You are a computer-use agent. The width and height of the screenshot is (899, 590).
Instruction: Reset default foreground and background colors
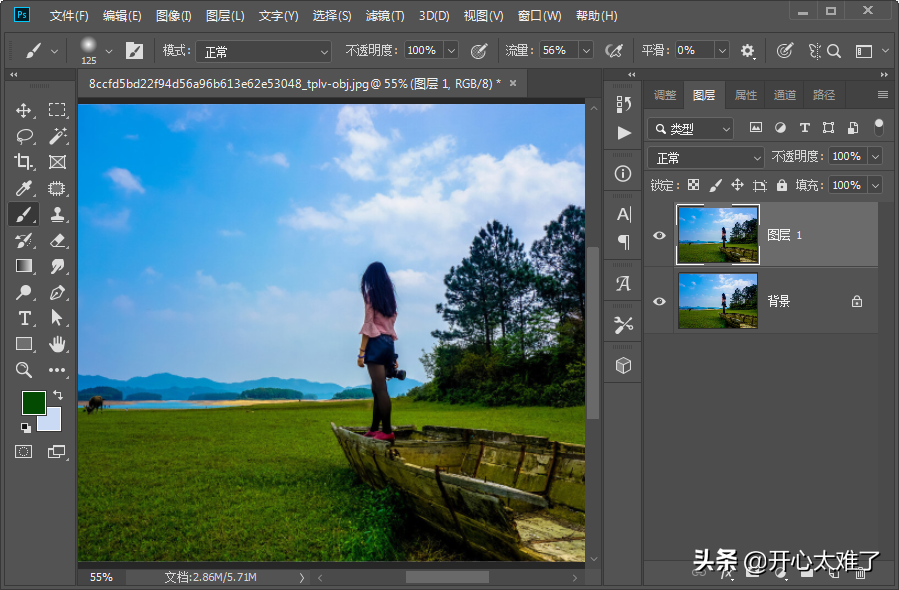point(26,427)
